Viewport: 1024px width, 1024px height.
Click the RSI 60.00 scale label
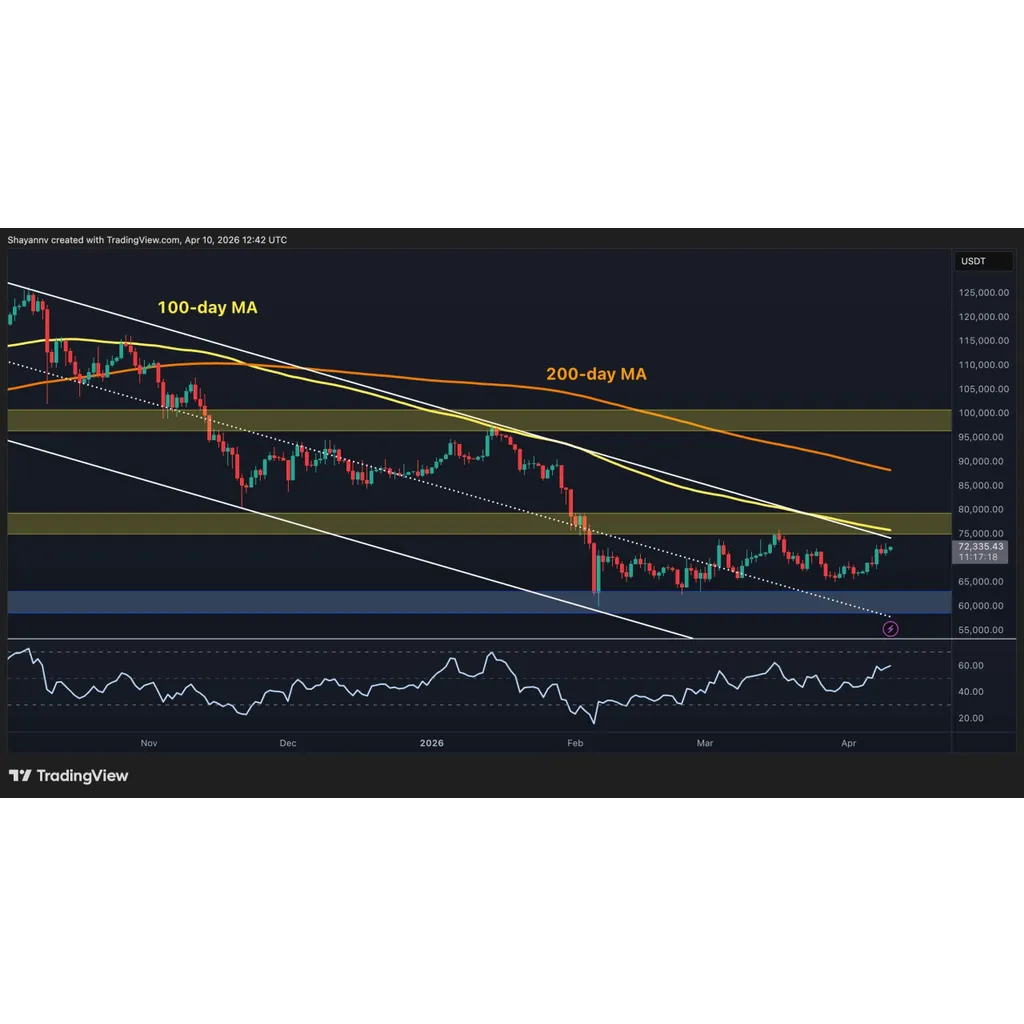point(970,665)
